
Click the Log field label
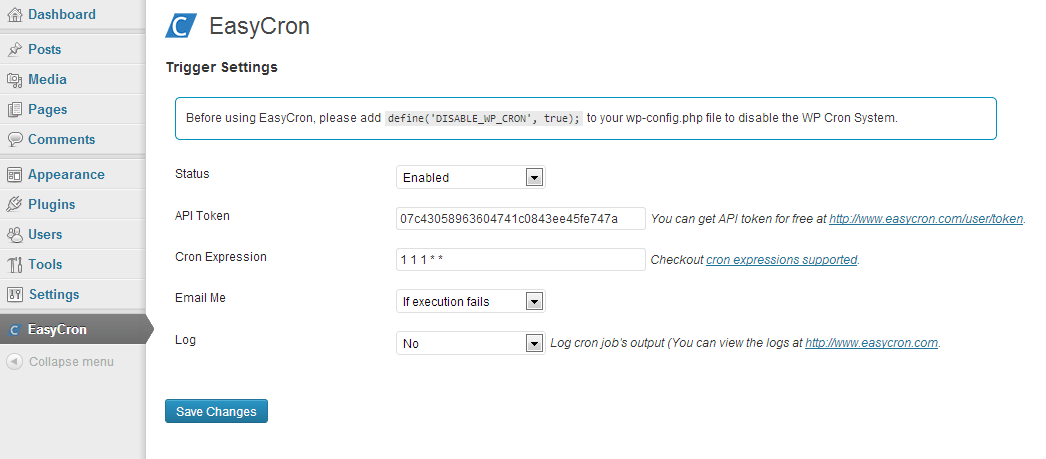[185, 340]
